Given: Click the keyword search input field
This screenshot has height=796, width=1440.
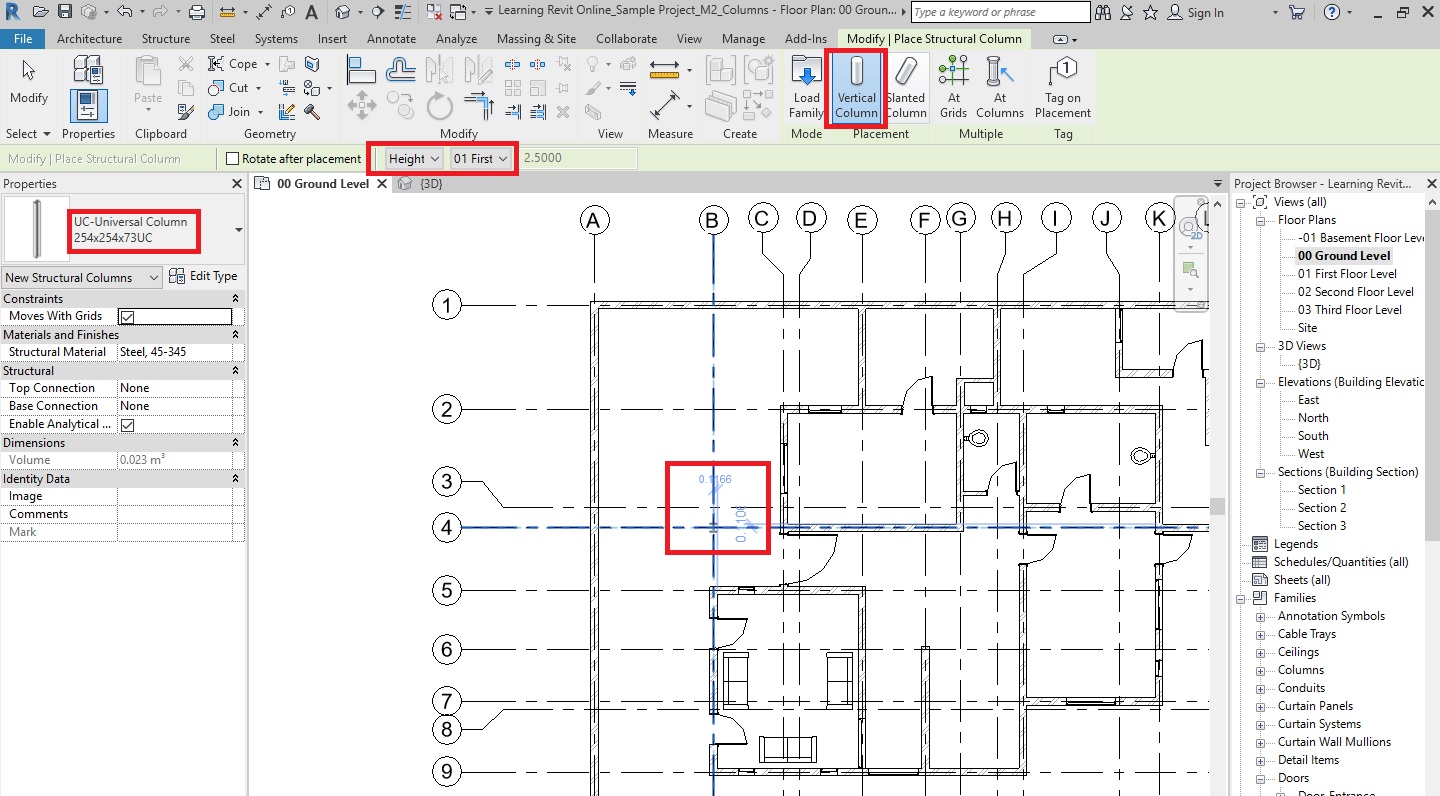Looking at the screenshot, I should click(x=999, y=12).
